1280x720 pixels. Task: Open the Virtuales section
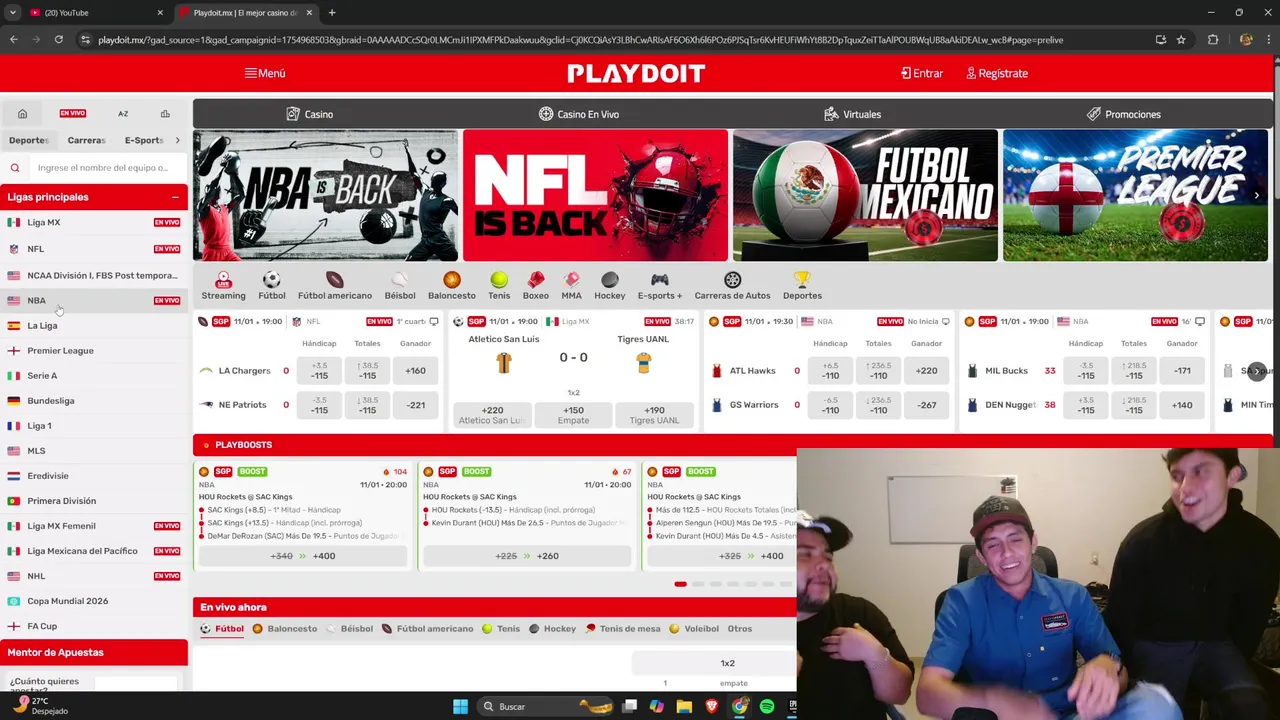852,114
